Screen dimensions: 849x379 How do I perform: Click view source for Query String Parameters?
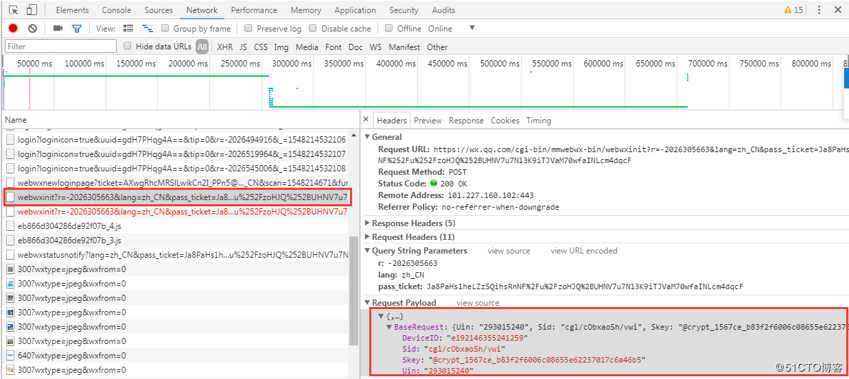pos(508,251)
